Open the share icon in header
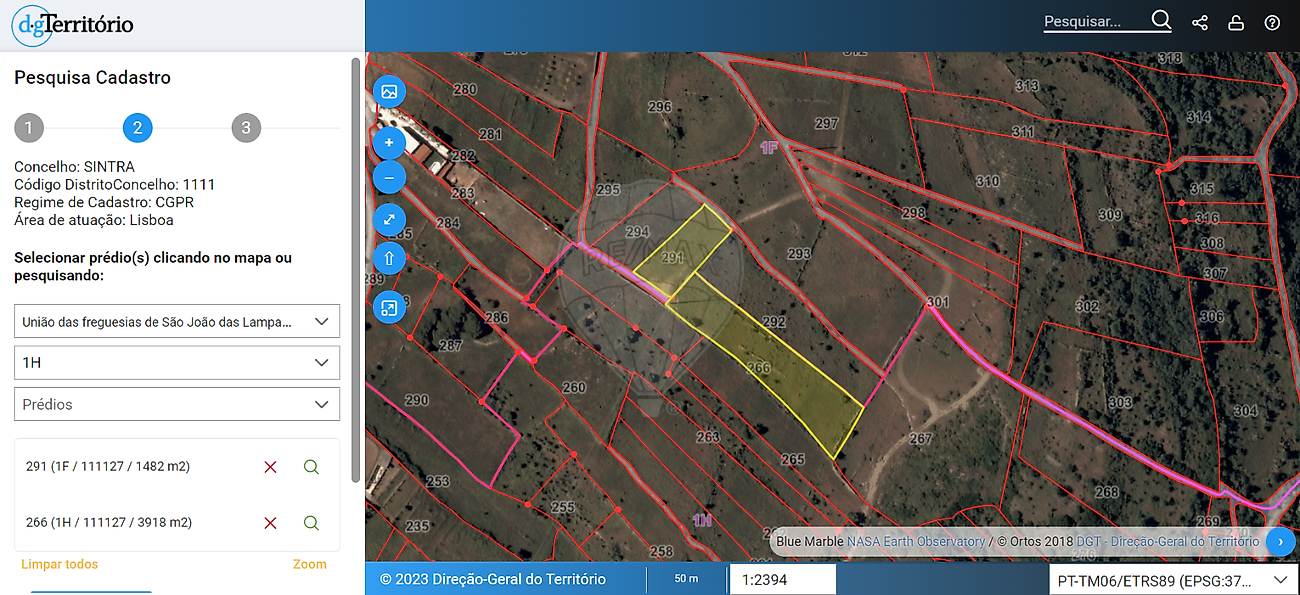The height and width of the screenshot is (595, 1300). (x=1200, y=23)
